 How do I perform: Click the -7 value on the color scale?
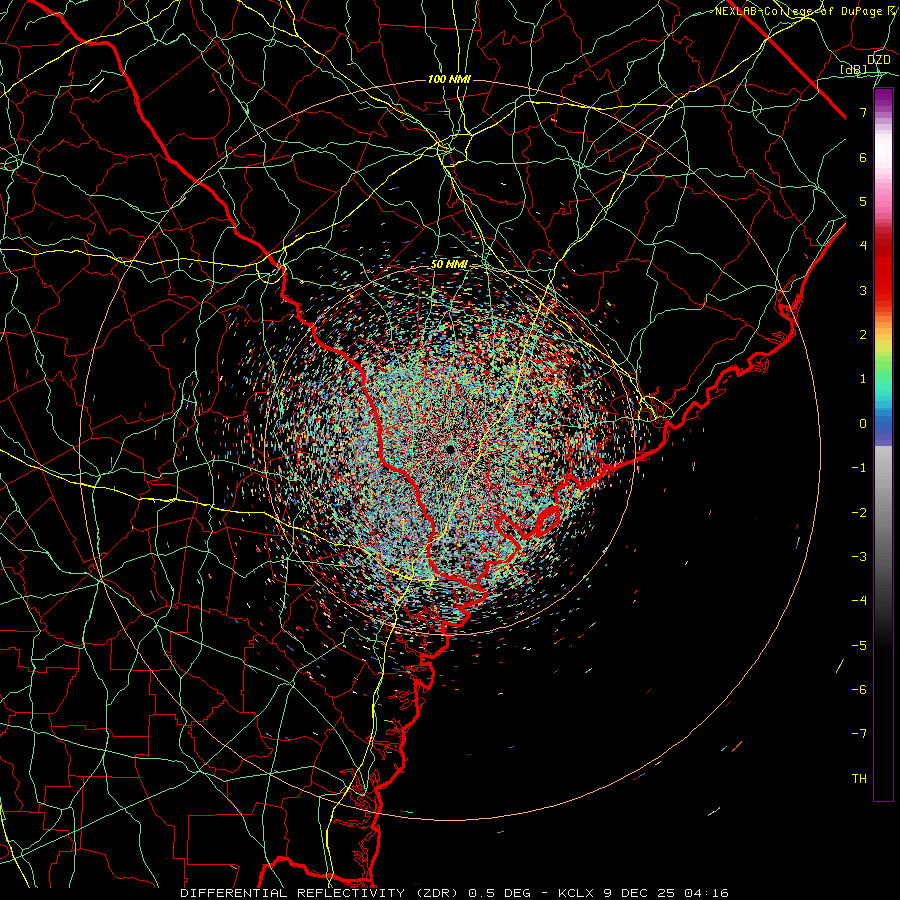pyautogui.click(x=859, y=734)
